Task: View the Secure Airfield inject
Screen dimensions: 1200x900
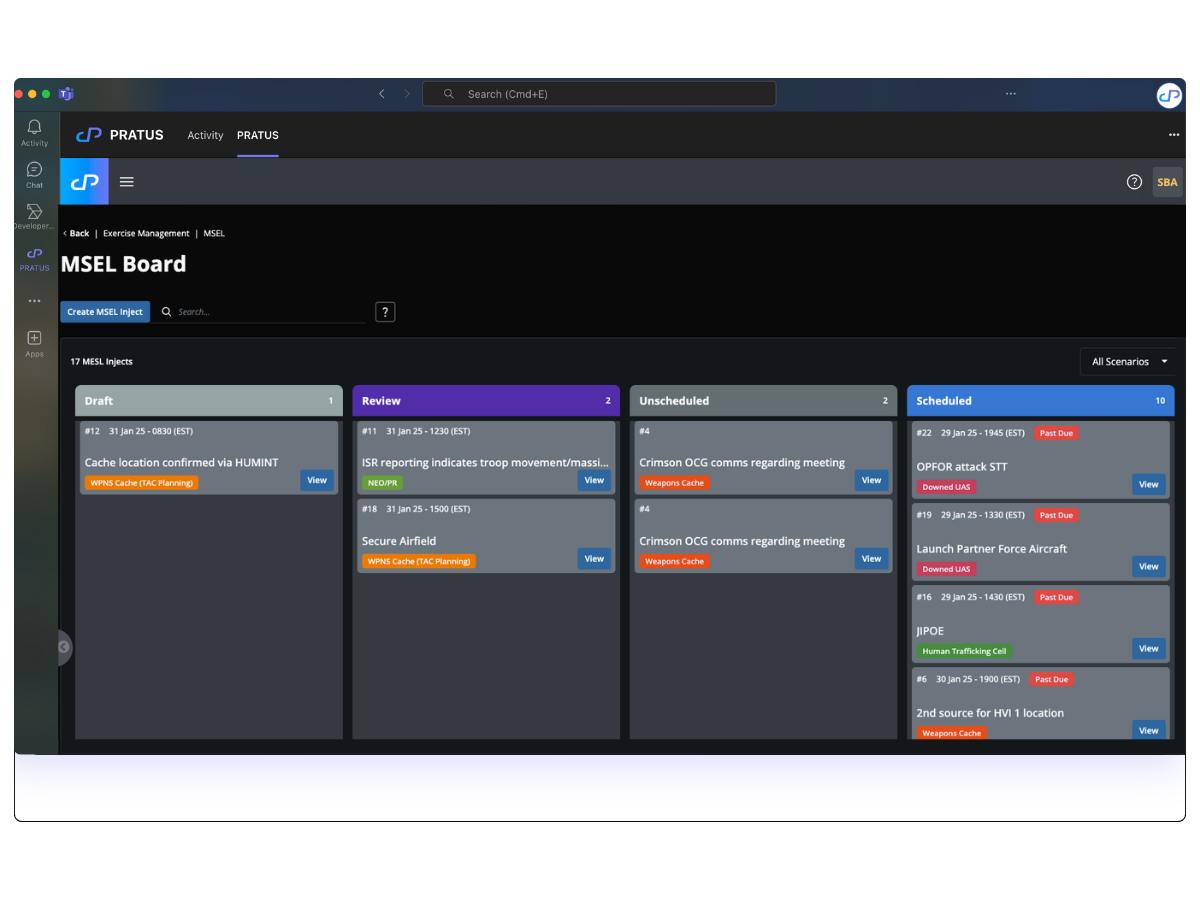Action: [x=594, y=559]
